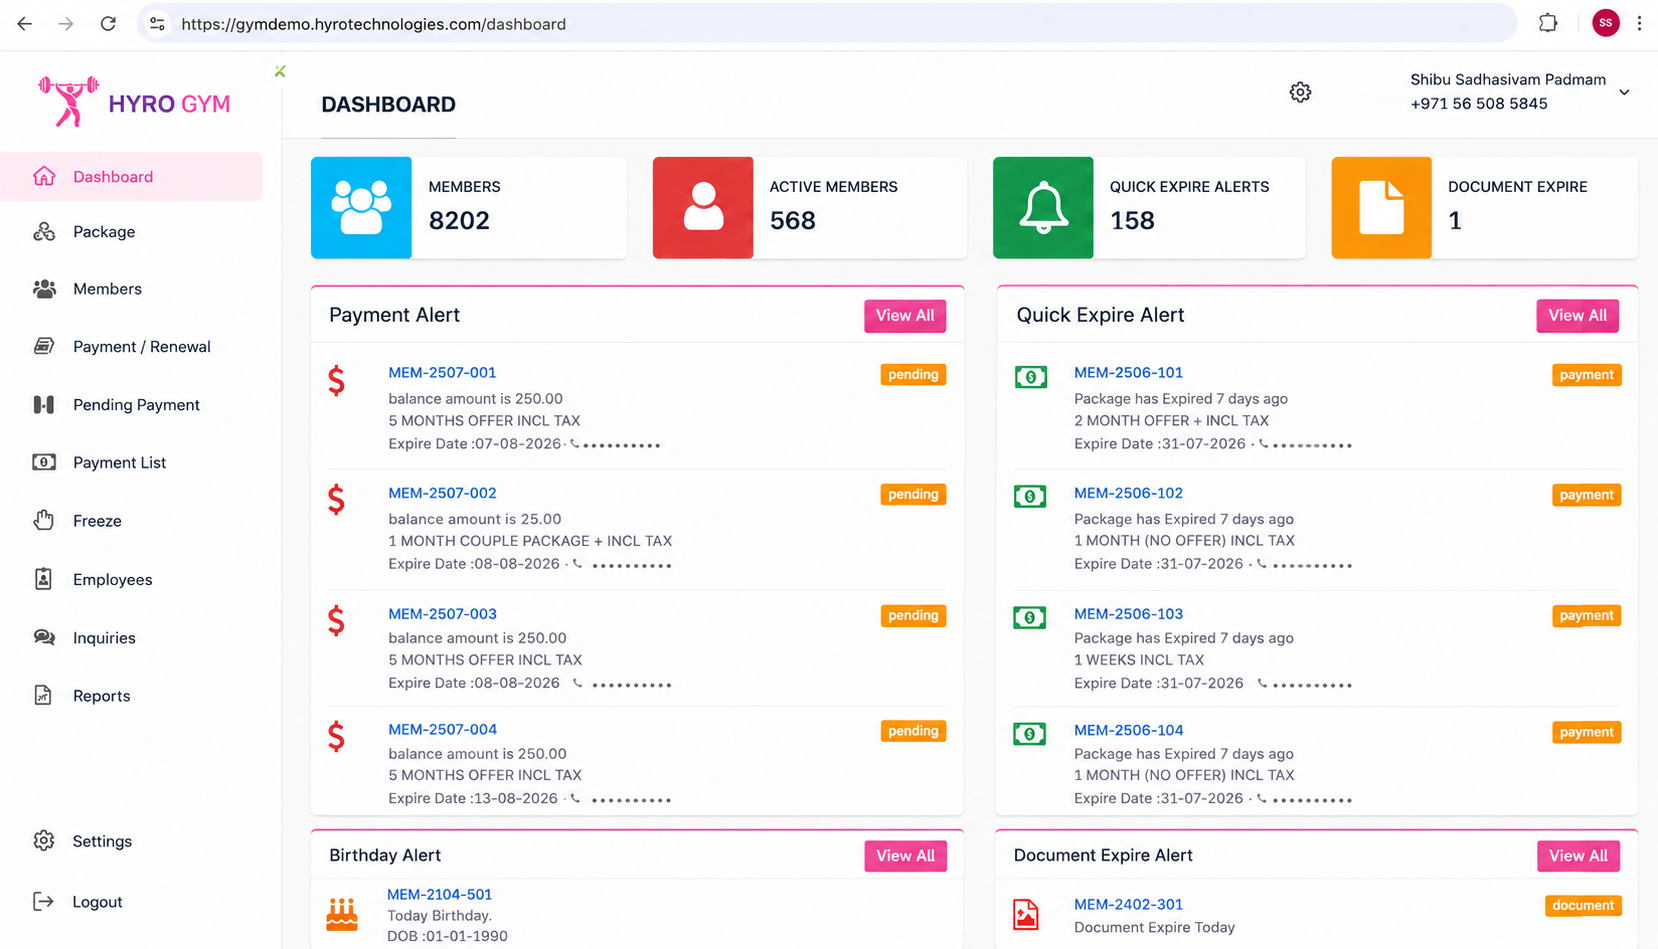Click the orange document badge
The height and width of the screenshot is (949, 1658).
[1583, 905]
